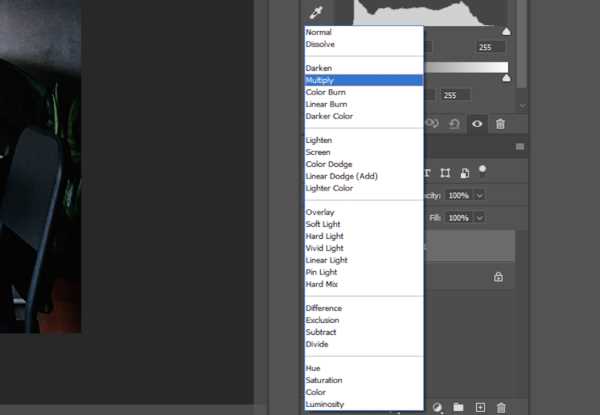Click the lock icon on Background layer
The width and height of the screenshot is (600, 415).
tap(498, 277)
